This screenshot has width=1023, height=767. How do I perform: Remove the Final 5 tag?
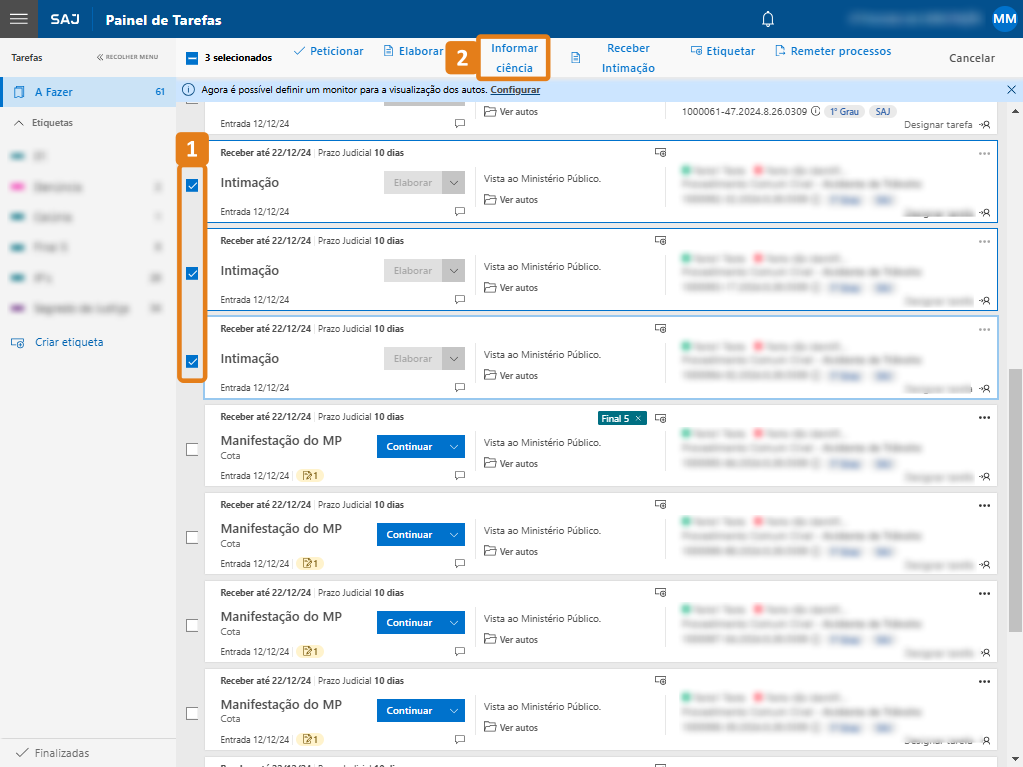point(639,418)
